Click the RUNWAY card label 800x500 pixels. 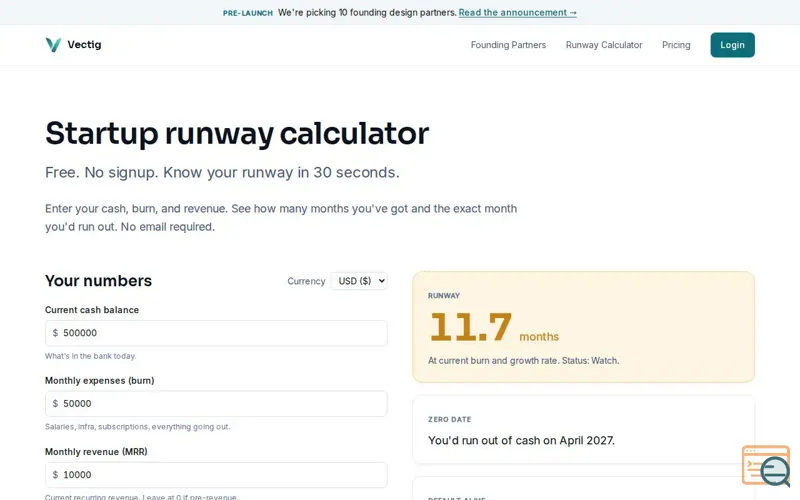444,295
